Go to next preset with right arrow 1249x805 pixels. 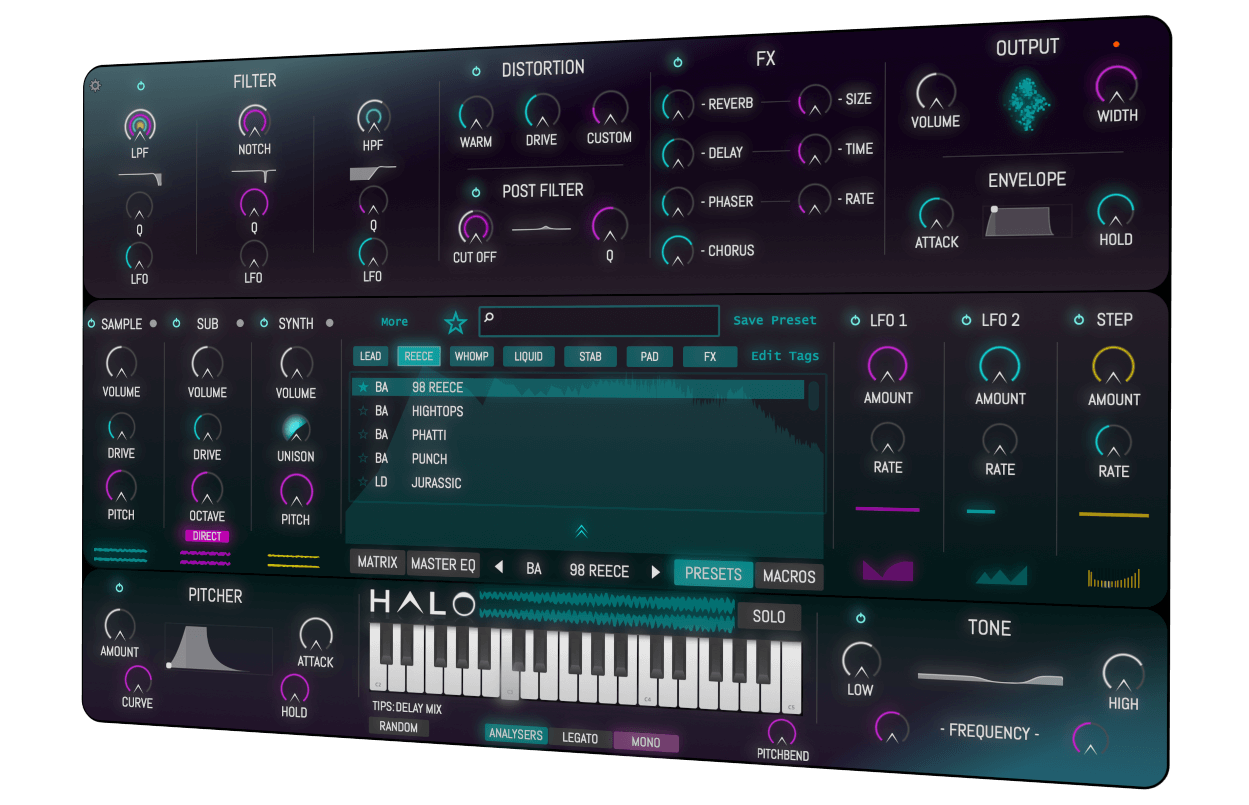[x=656, y=572]
